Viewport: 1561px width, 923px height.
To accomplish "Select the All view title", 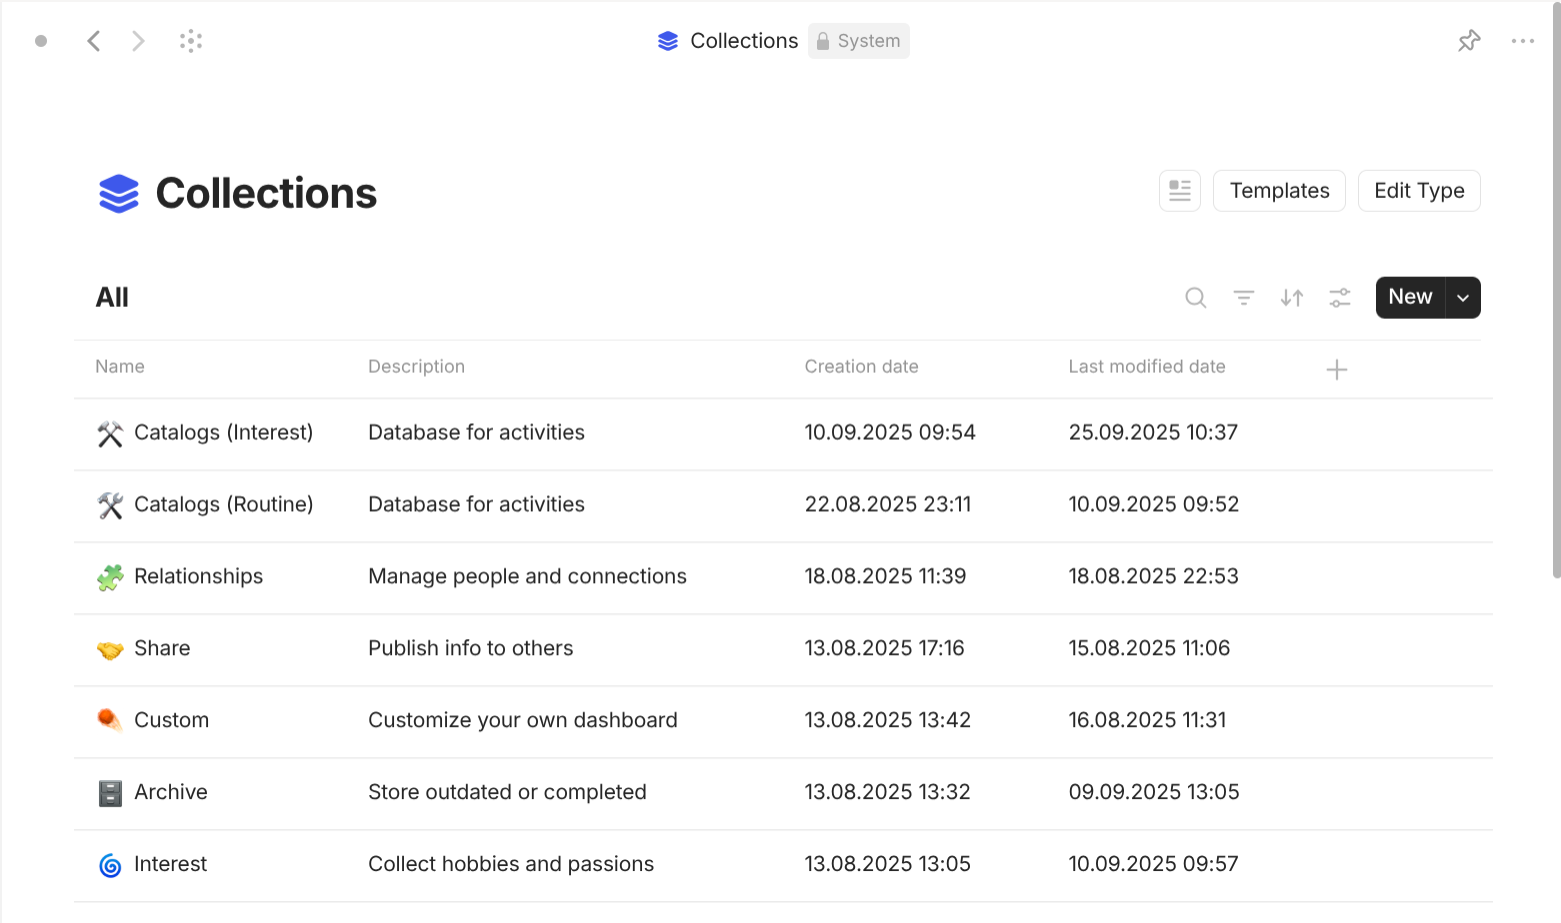I will (x=112, y=298).
